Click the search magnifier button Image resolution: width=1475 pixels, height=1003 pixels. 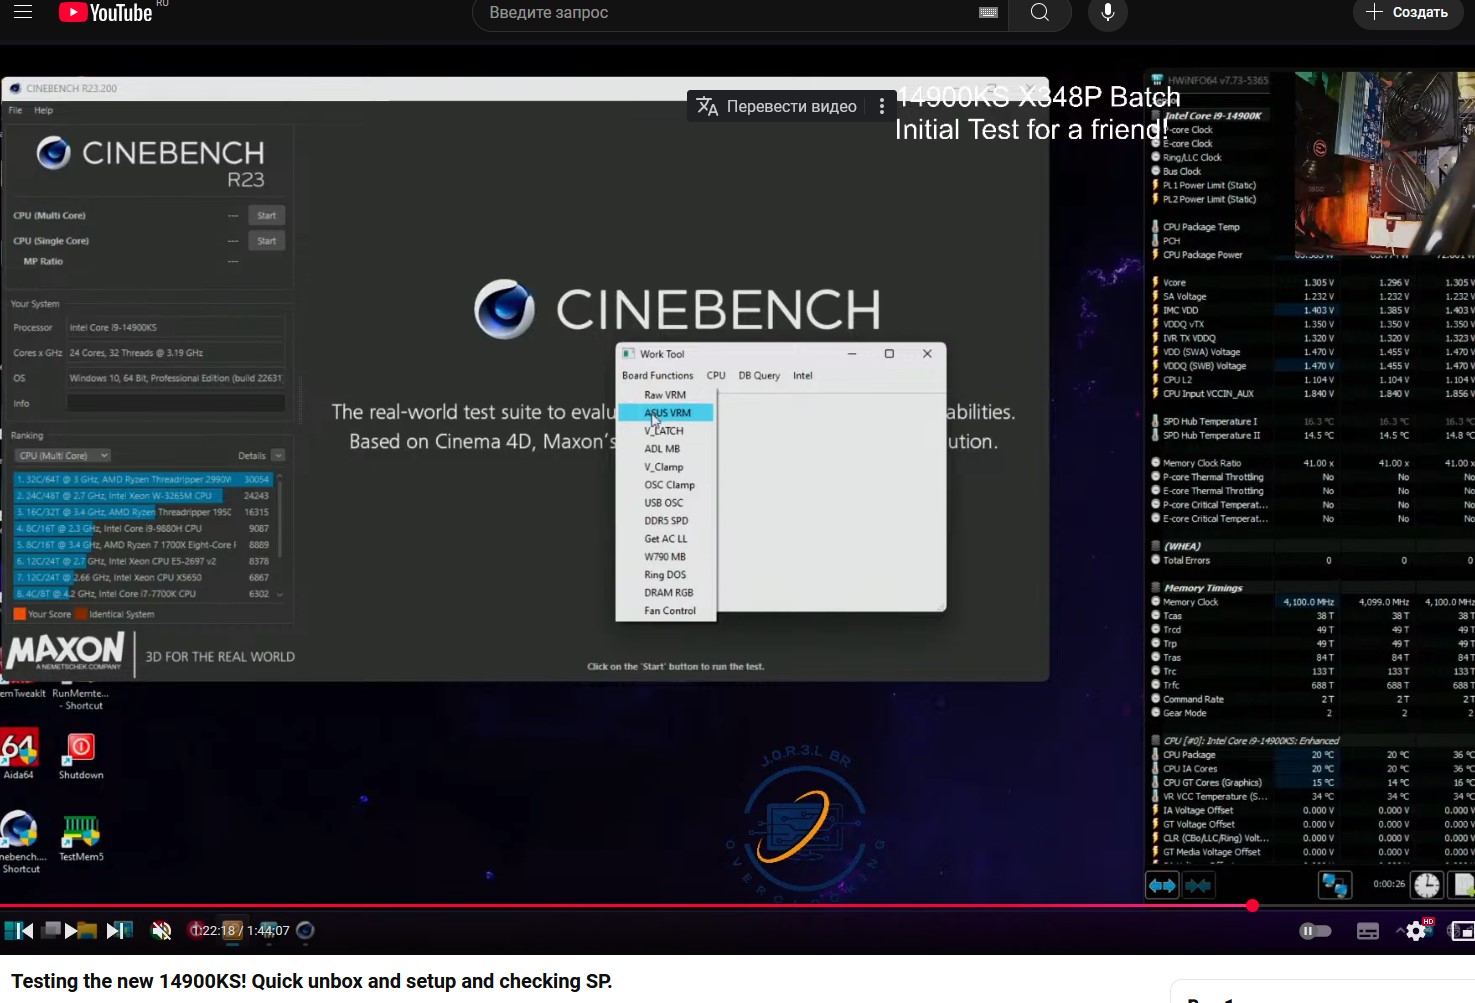point(1040,13)
